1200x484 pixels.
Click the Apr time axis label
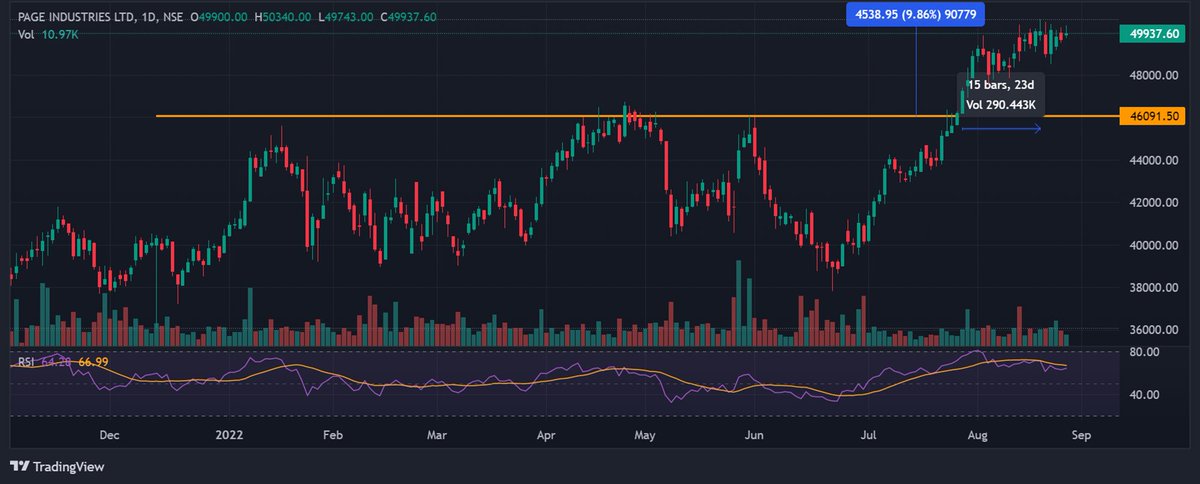[x=546, y=436]
